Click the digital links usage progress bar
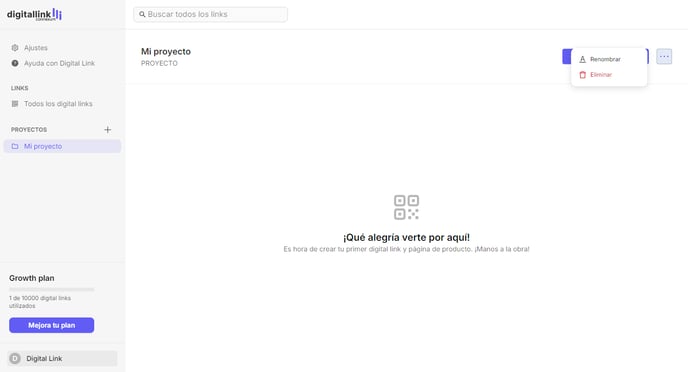 51,290
